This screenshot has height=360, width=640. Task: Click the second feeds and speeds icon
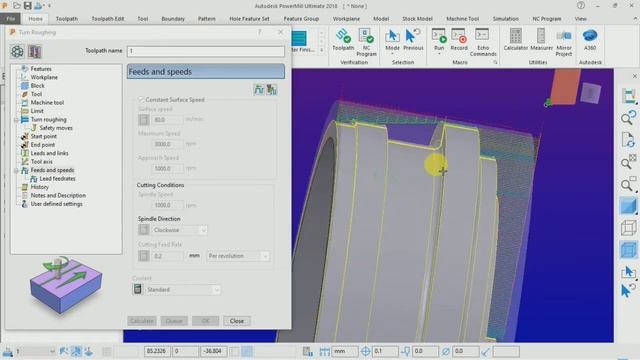272,89
